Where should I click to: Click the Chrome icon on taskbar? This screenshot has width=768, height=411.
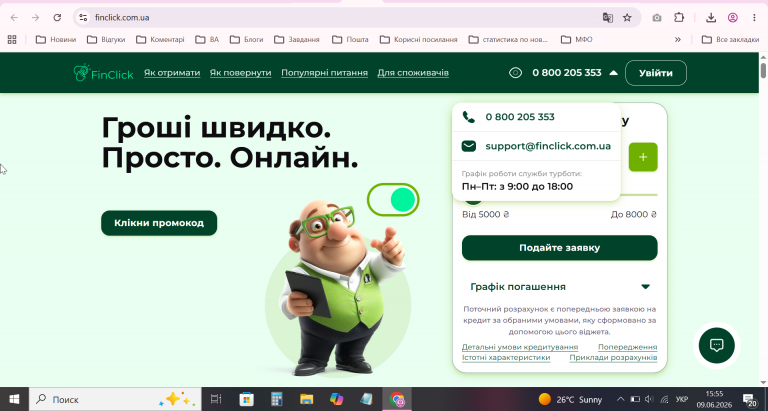tap(397, 399)
